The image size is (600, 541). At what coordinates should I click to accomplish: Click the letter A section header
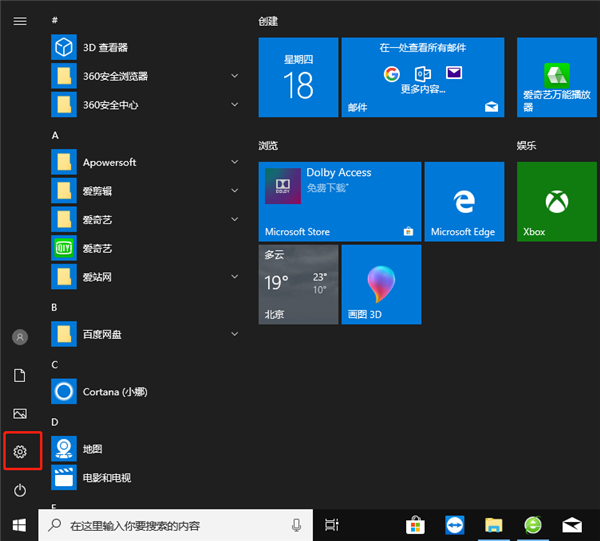tap(55, 135)
